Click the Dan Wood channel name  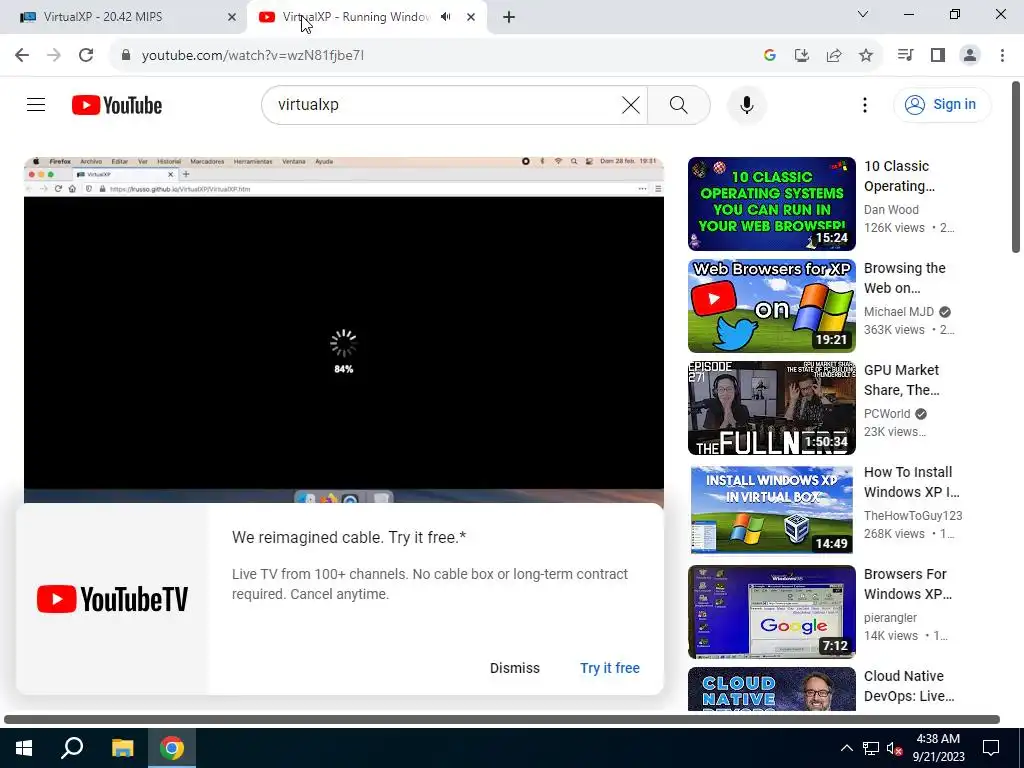[x=891, y=210]
